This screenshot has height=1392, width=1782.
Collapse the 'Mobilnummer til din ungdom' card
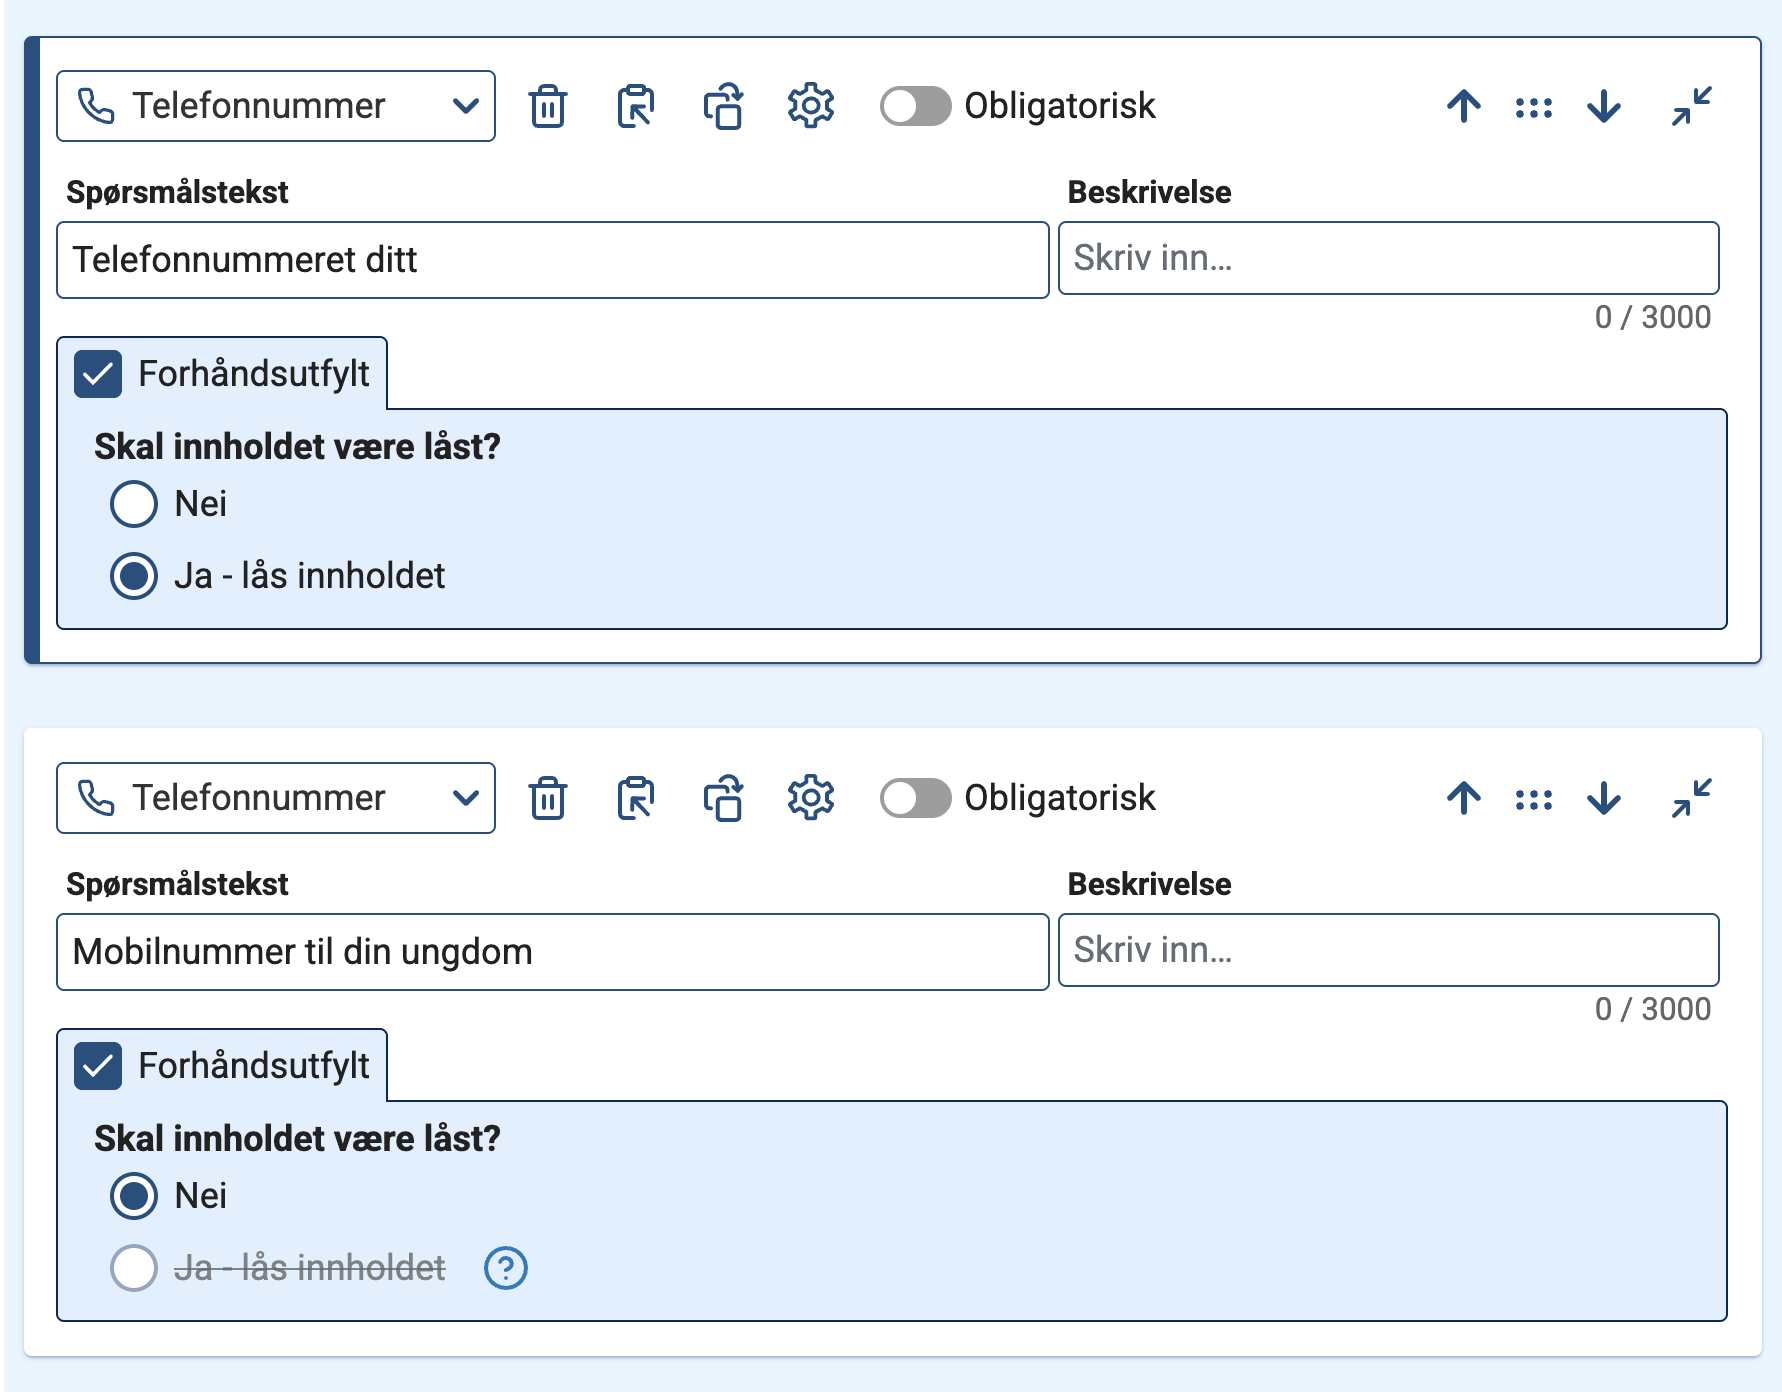(1692, 798)
